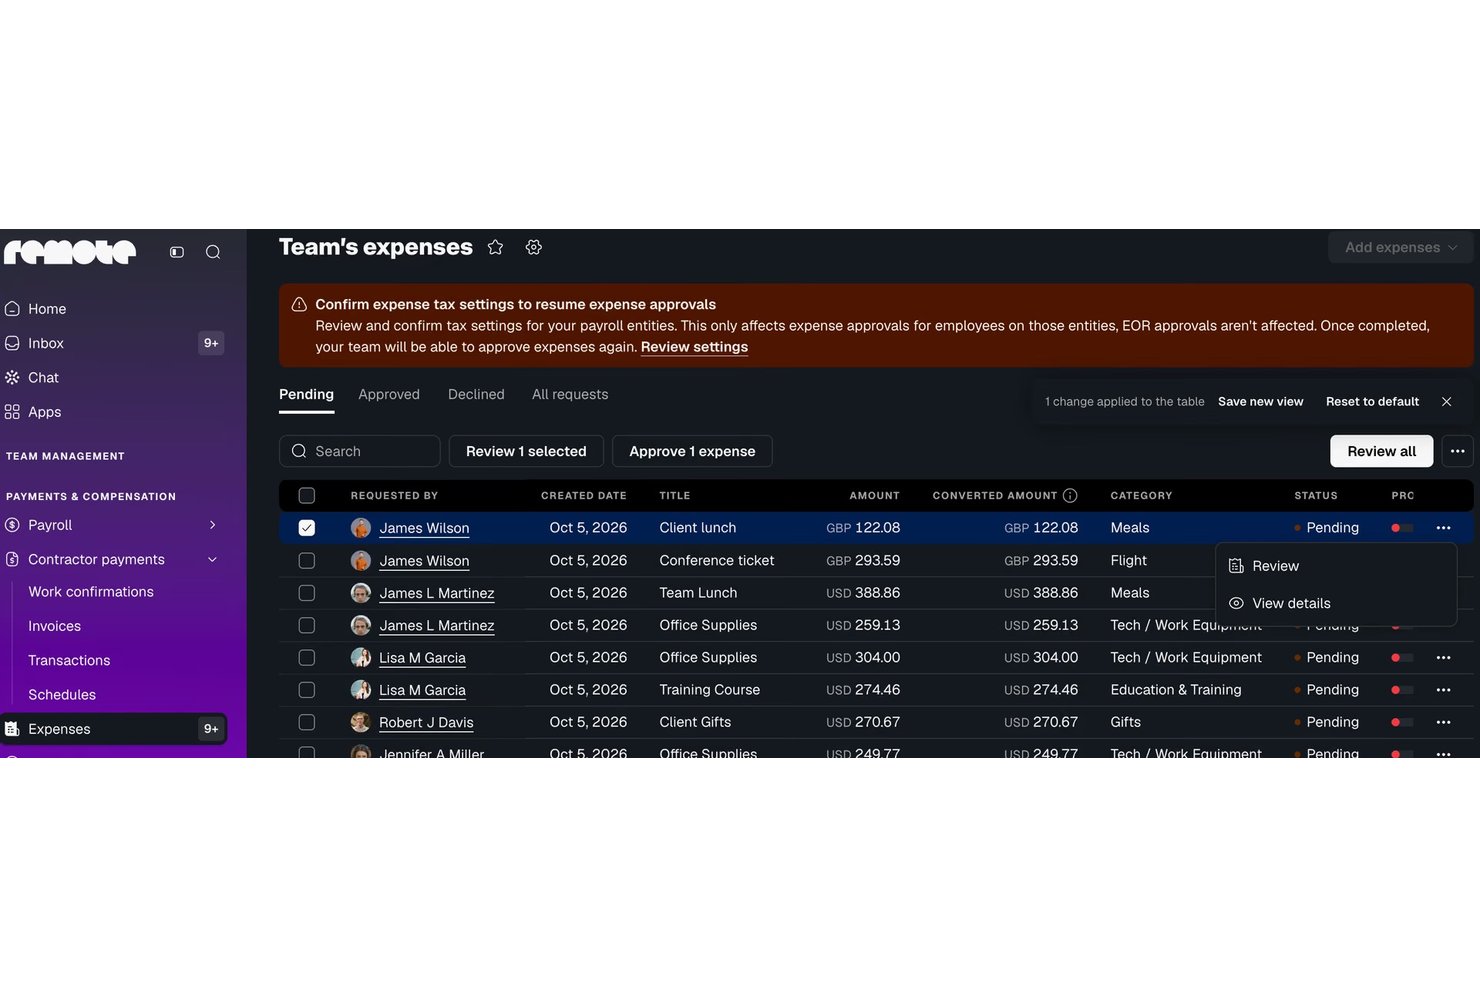The width and height of the screenshot is (1480, 987).
Task: Click Reset to default
Action: (x=1372, y=401)
